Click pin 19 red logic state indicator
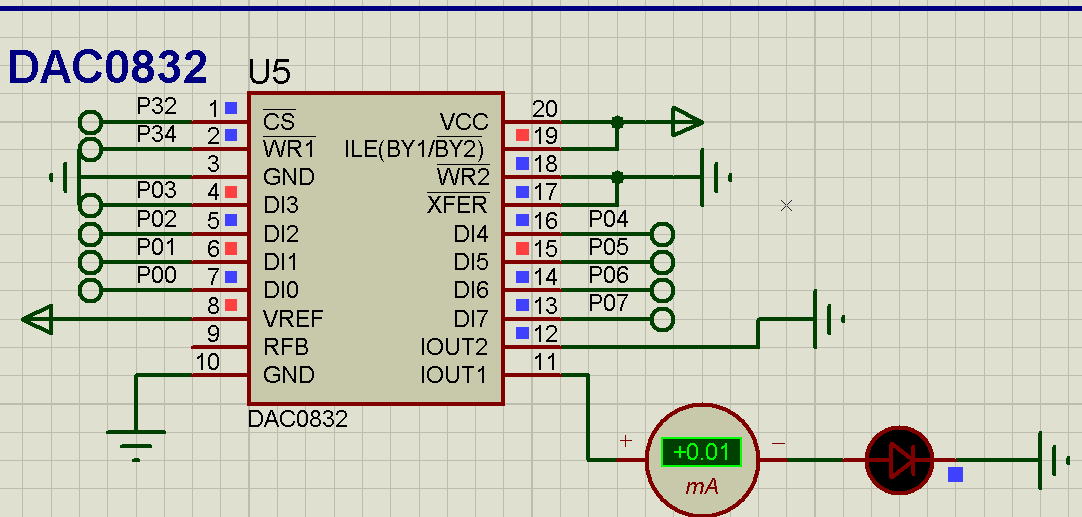Viewport: 1082px width, 517px height. click(522, 135)
